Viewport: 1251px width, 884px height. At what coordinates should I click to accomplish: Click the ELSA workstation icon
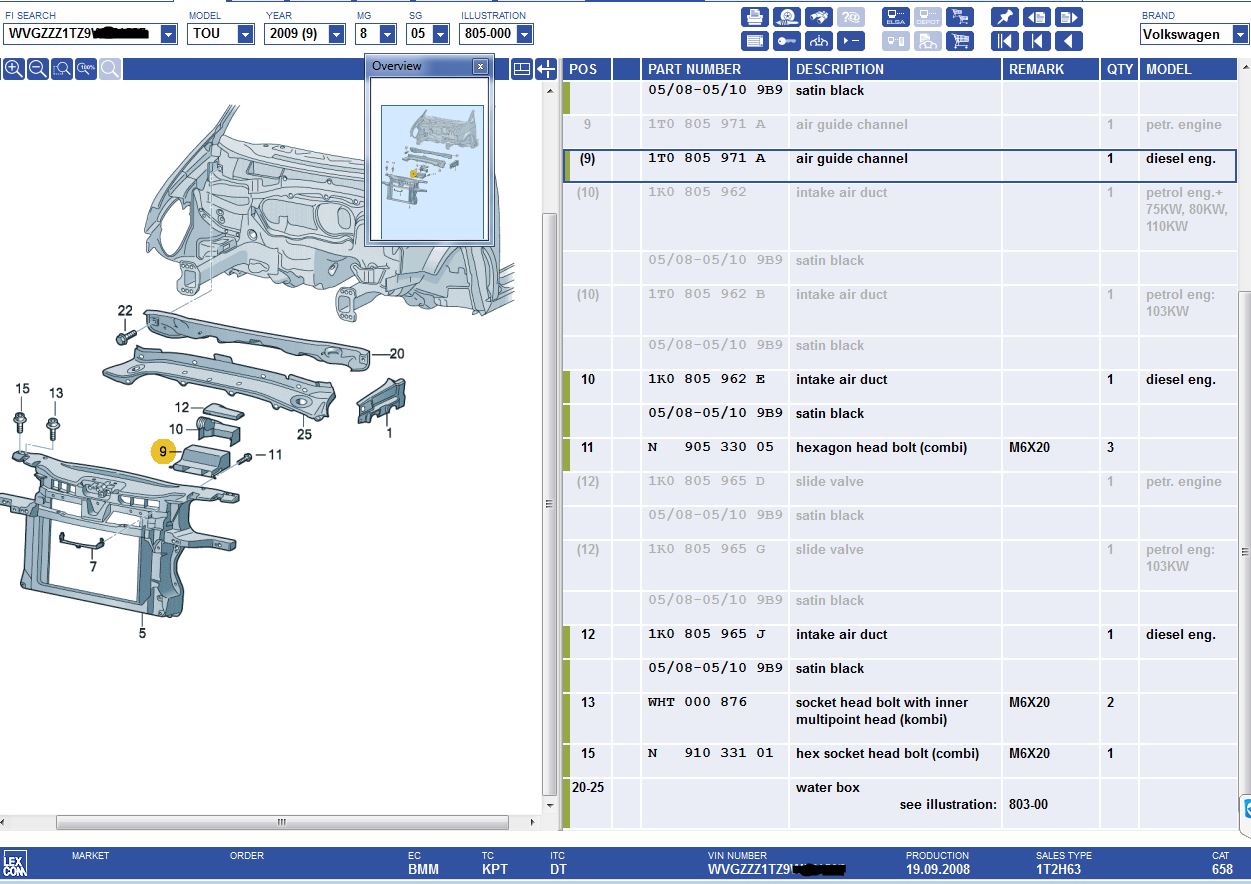click(x=895, y=17)
